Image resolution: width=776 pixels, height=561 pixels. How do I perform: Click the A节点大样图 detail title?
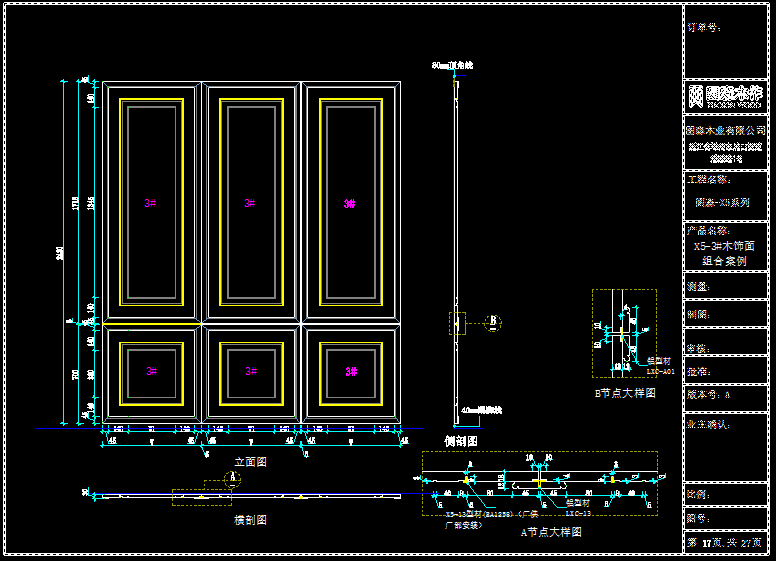(x=550, y=532)
